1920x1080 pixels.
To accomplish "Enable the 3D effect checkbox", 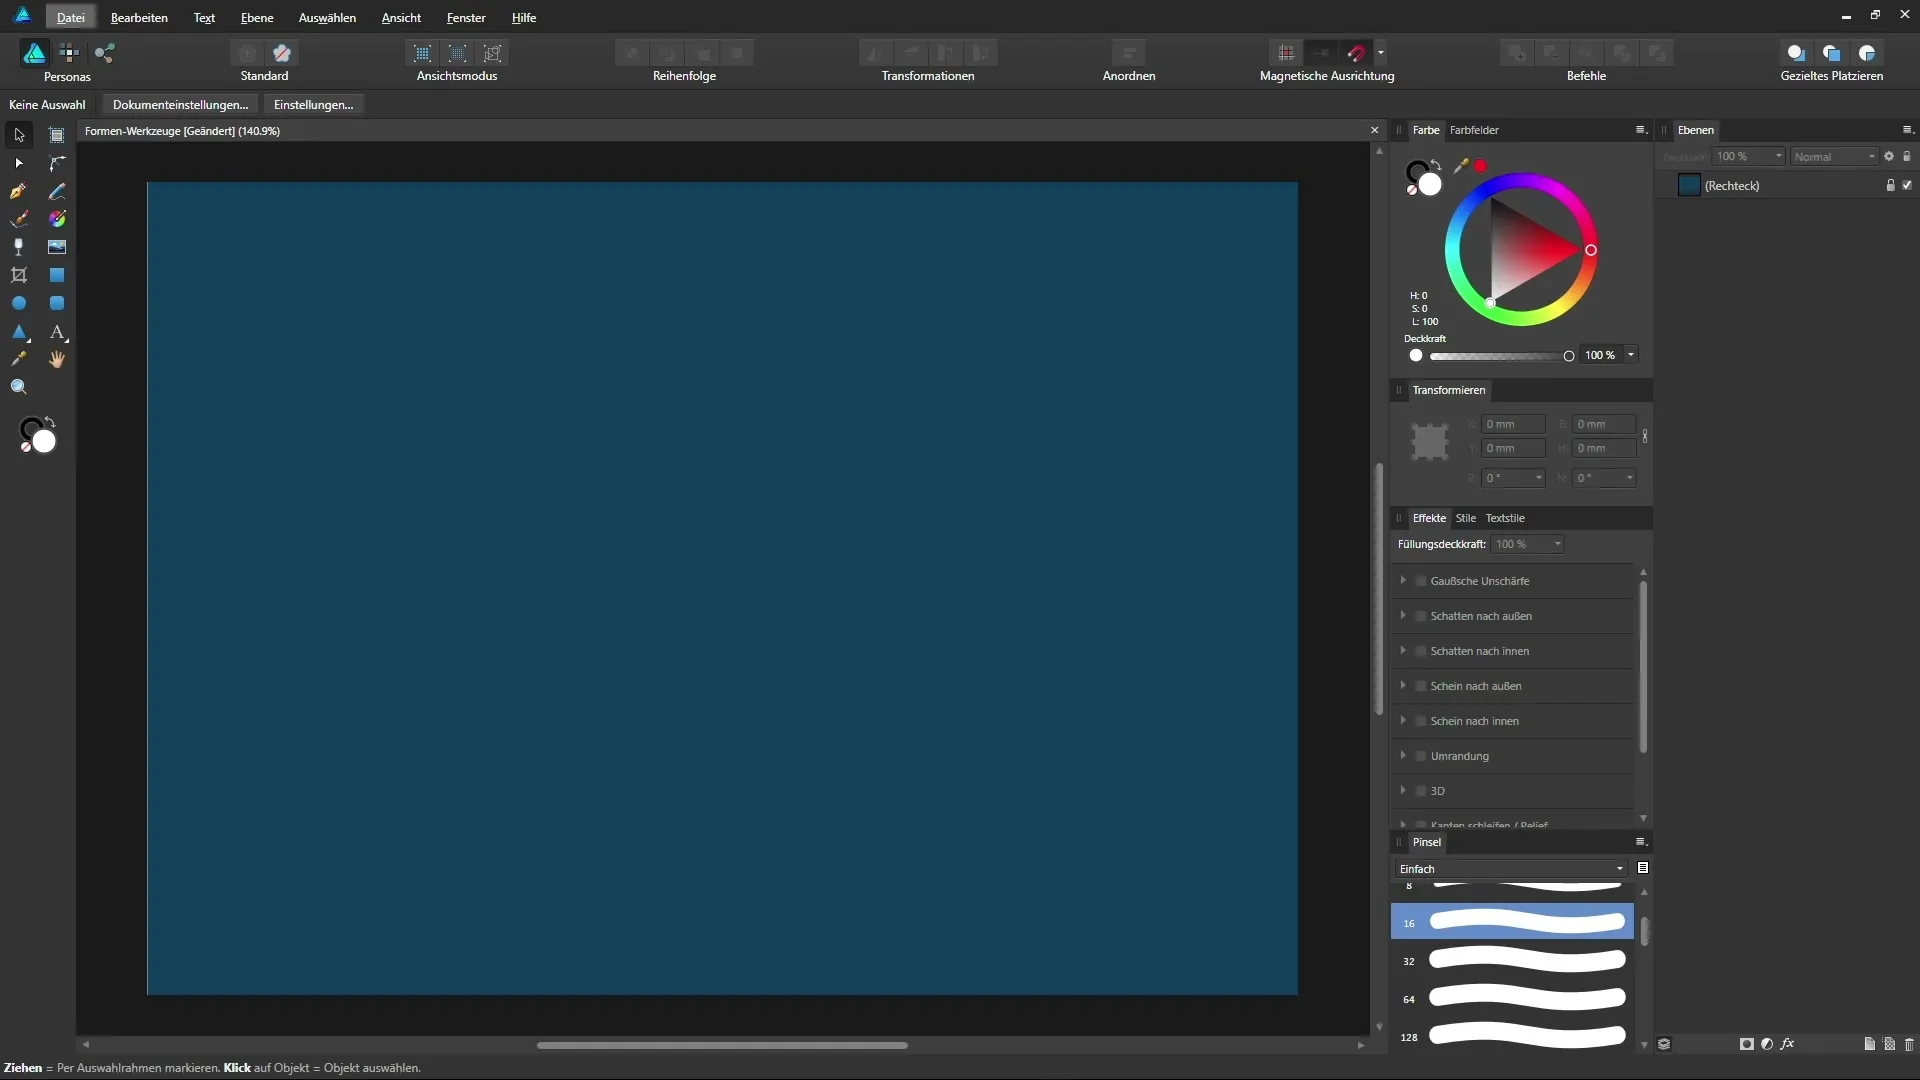I will tap(1421, 791).
